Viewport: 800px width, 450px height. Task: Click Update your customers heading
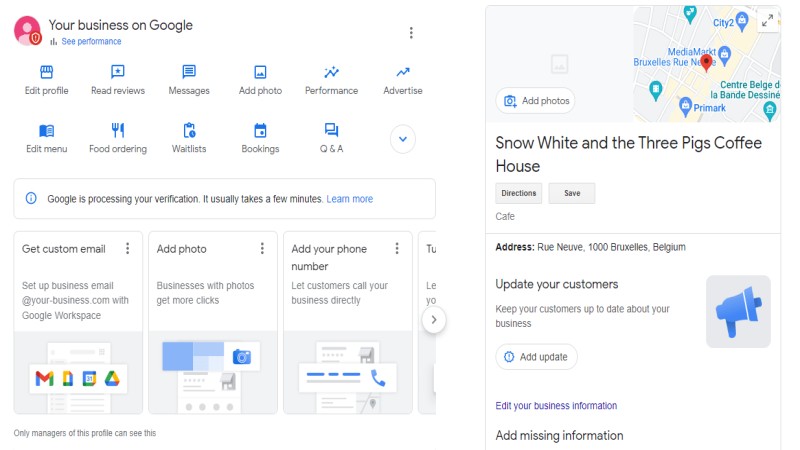[557, 284]
